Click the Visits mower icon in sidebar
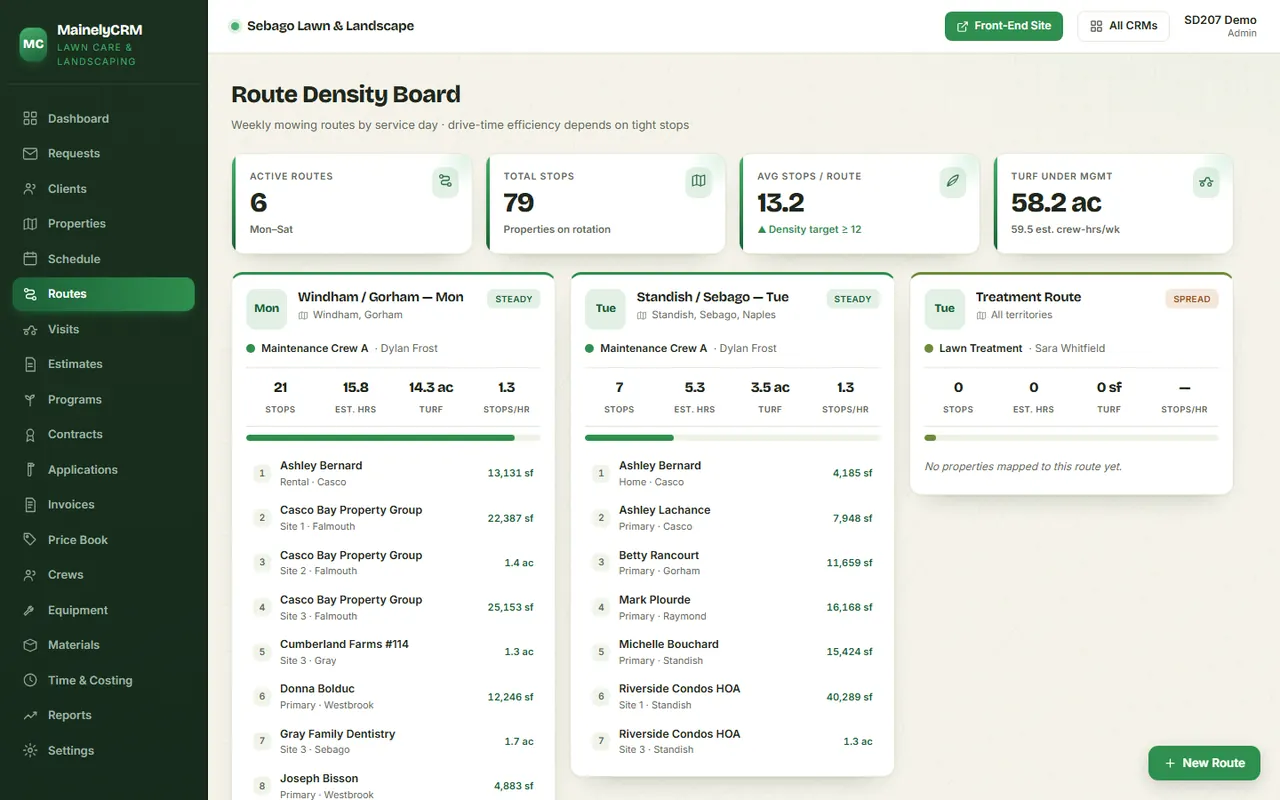Viewport: 1280px width, 800px height. pos(30,329)
